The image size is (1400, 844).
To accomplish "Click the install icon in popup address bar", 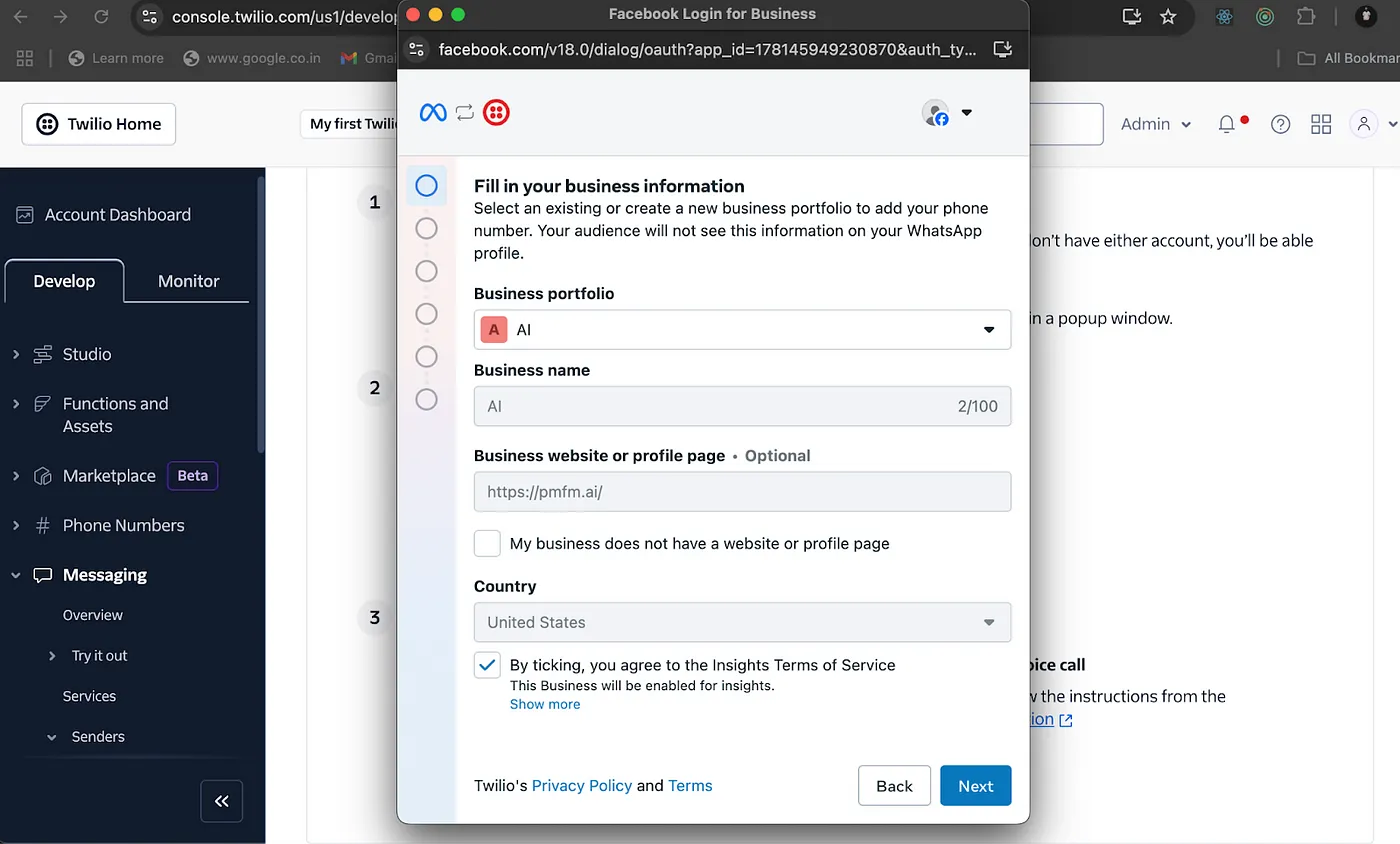I will coord(1003,49).
